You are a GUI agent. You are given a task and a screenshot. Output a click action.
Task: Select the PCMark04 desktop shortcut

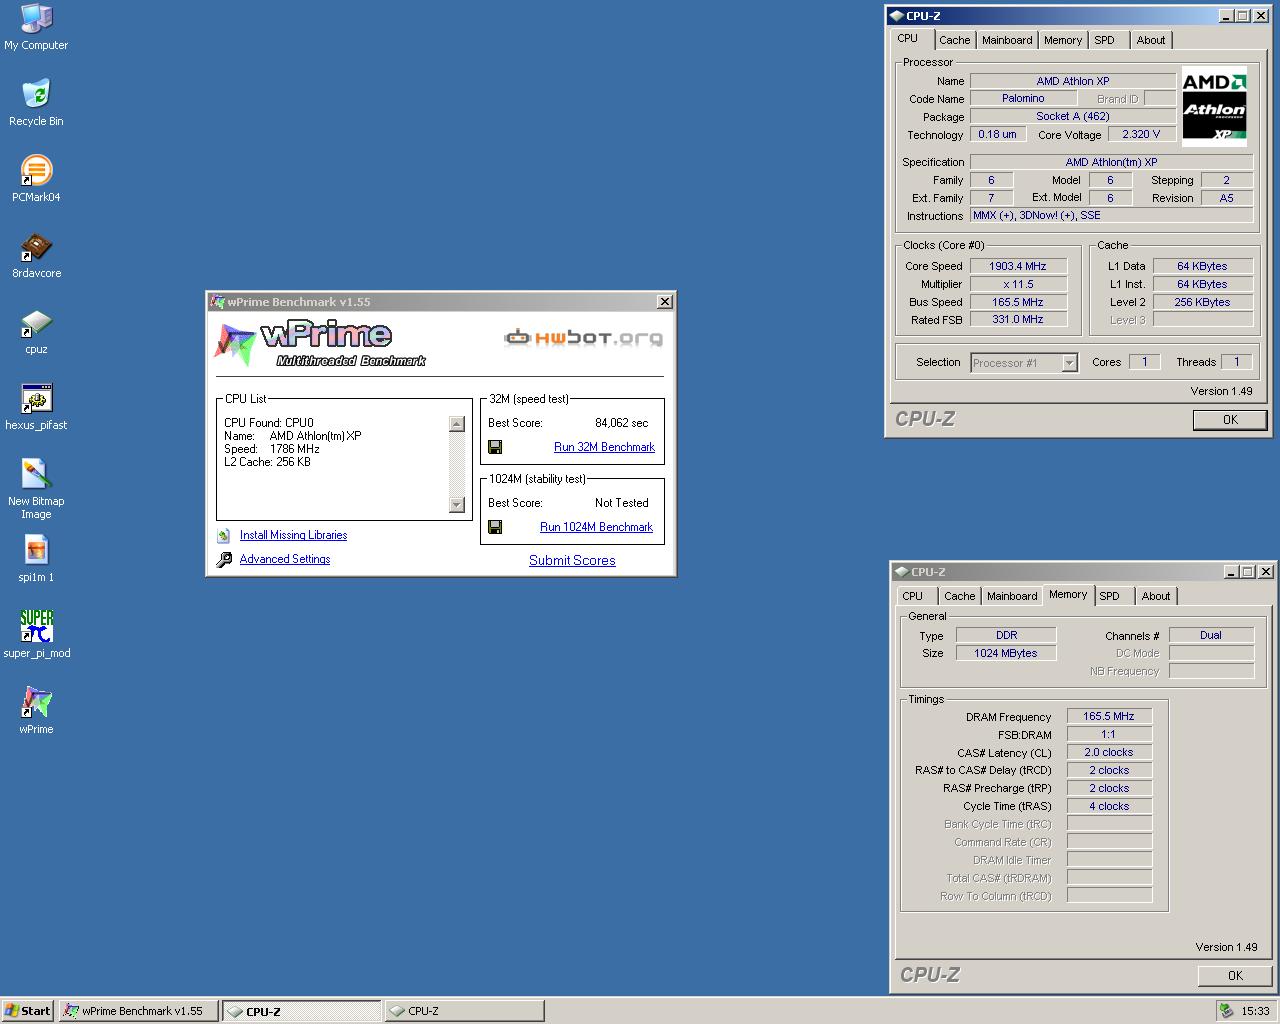click(x=36, y=179)
